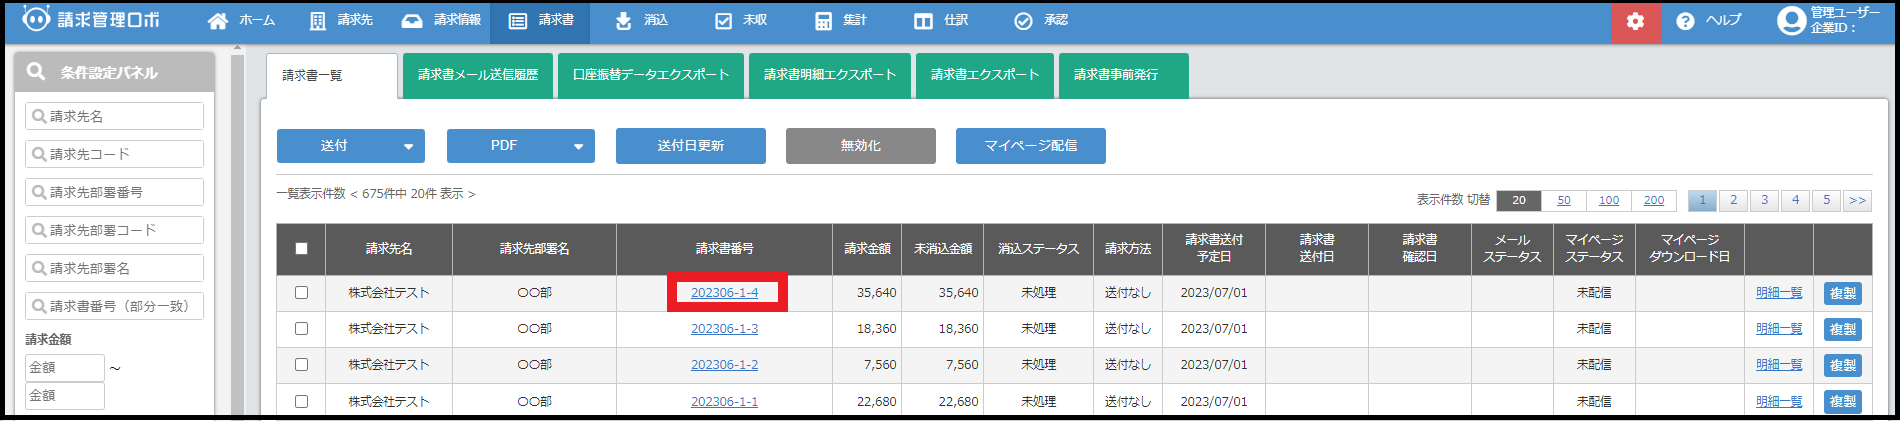Open the 消込 download icon
This screenshot has width=1900, height=421.
tap(624, 21)
